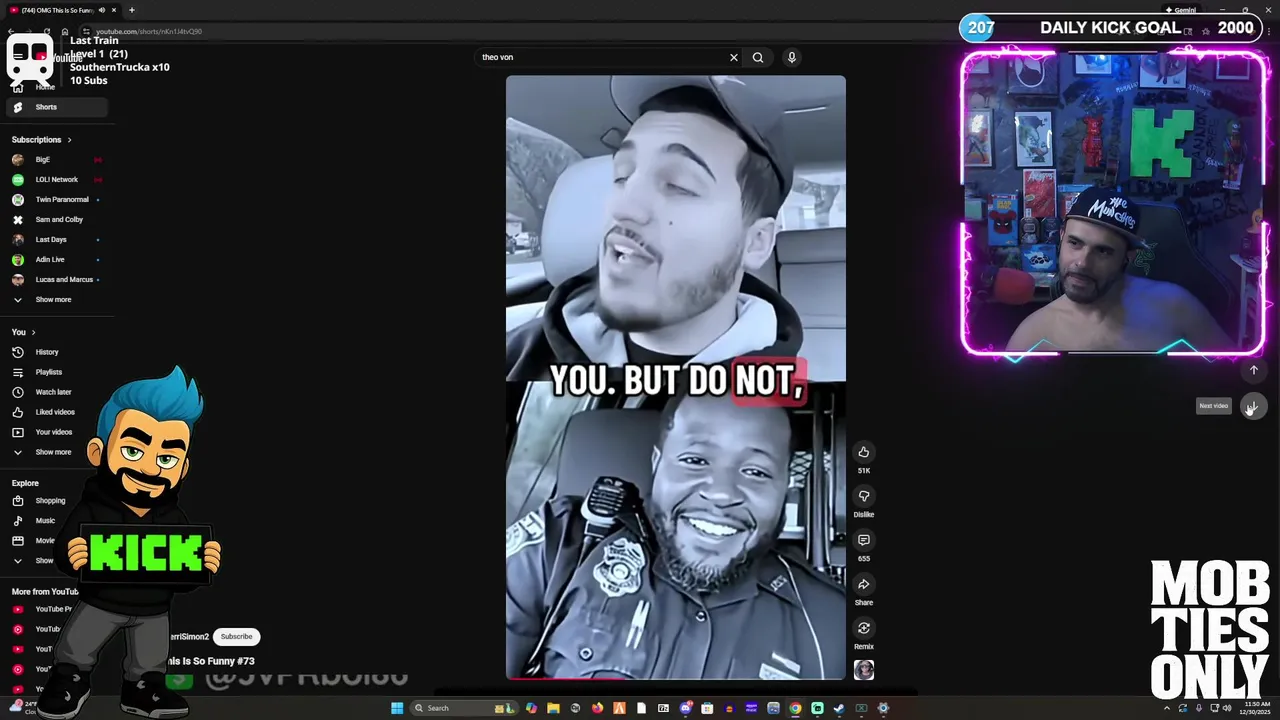This screenshot has width=1280, height=720.
Task: Open LOLI Network subscription channel
Action: (x=57, y=180)
